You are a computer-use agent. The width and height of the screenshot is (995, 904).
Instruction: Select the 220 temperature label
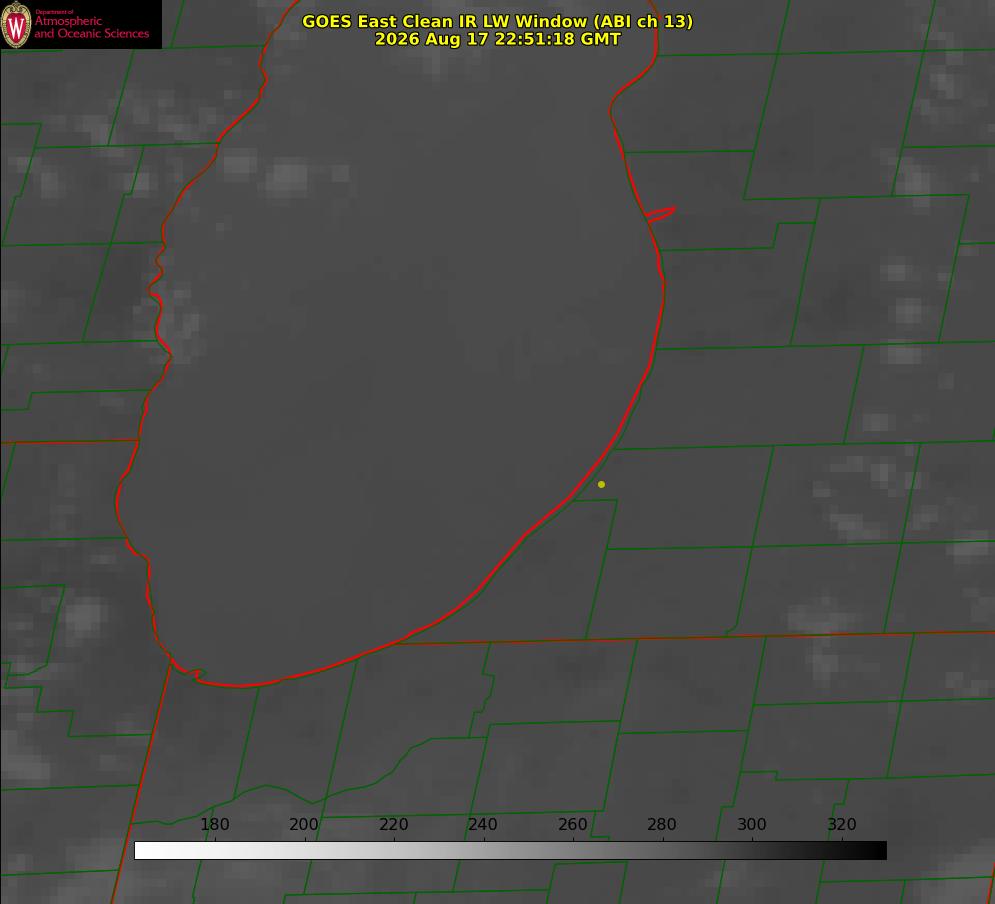[393, 824]
